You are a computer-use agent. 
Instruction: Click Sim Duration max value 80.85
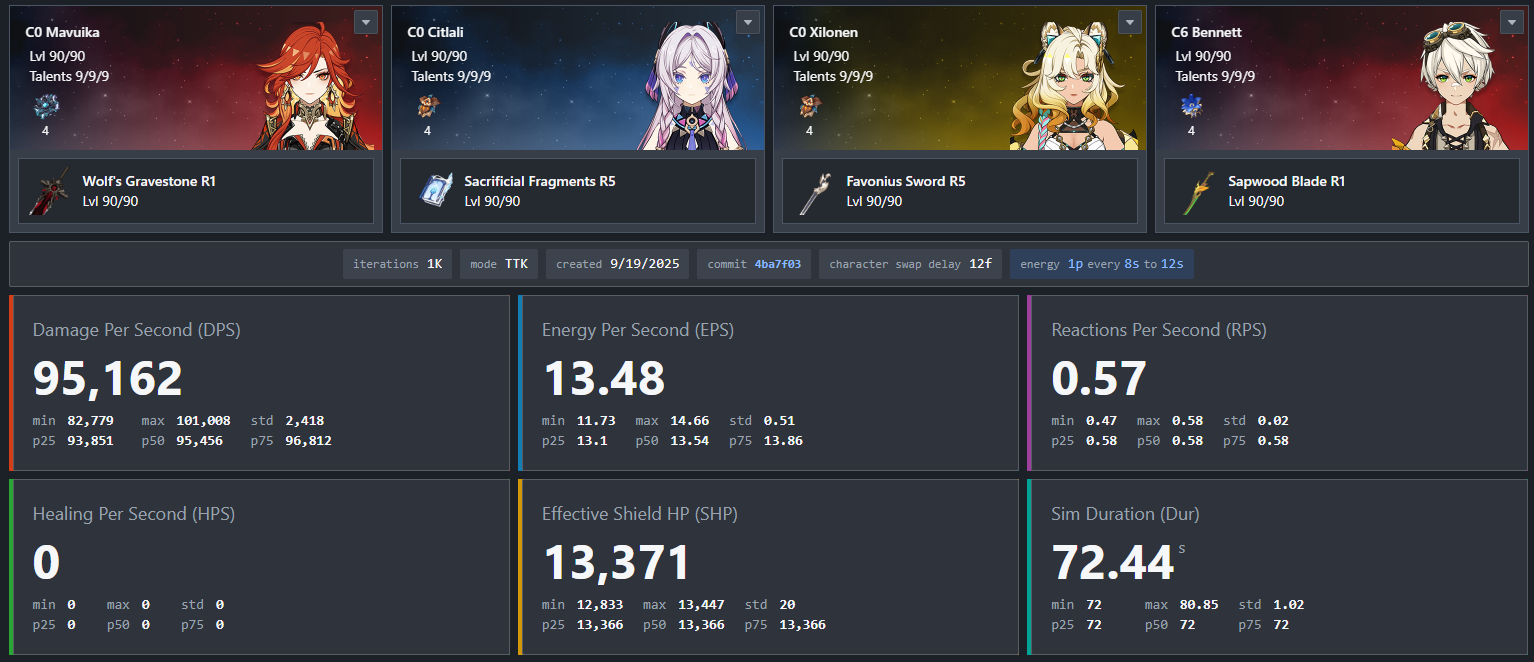coord(1199,605)
